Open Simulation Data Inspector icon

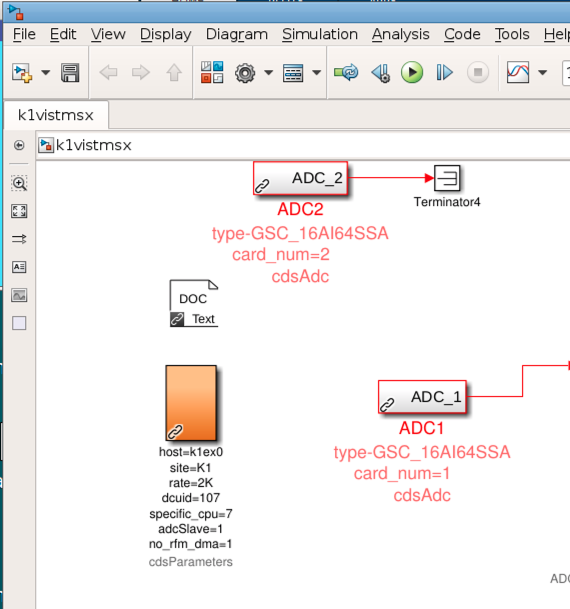[518, 72]
